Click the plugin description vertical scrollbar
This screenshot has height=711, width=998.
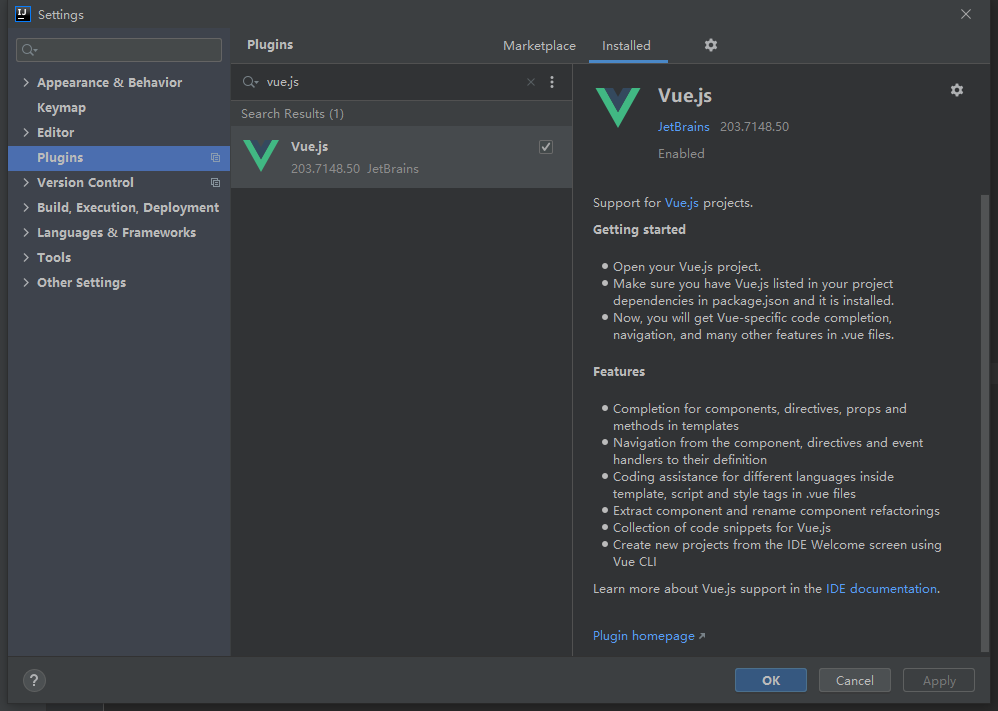pos(985,420)
